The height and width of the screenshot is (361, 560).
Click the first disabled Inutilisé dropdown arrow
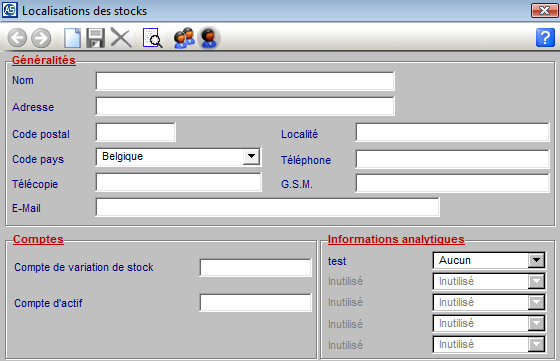[x=536, y=281]
